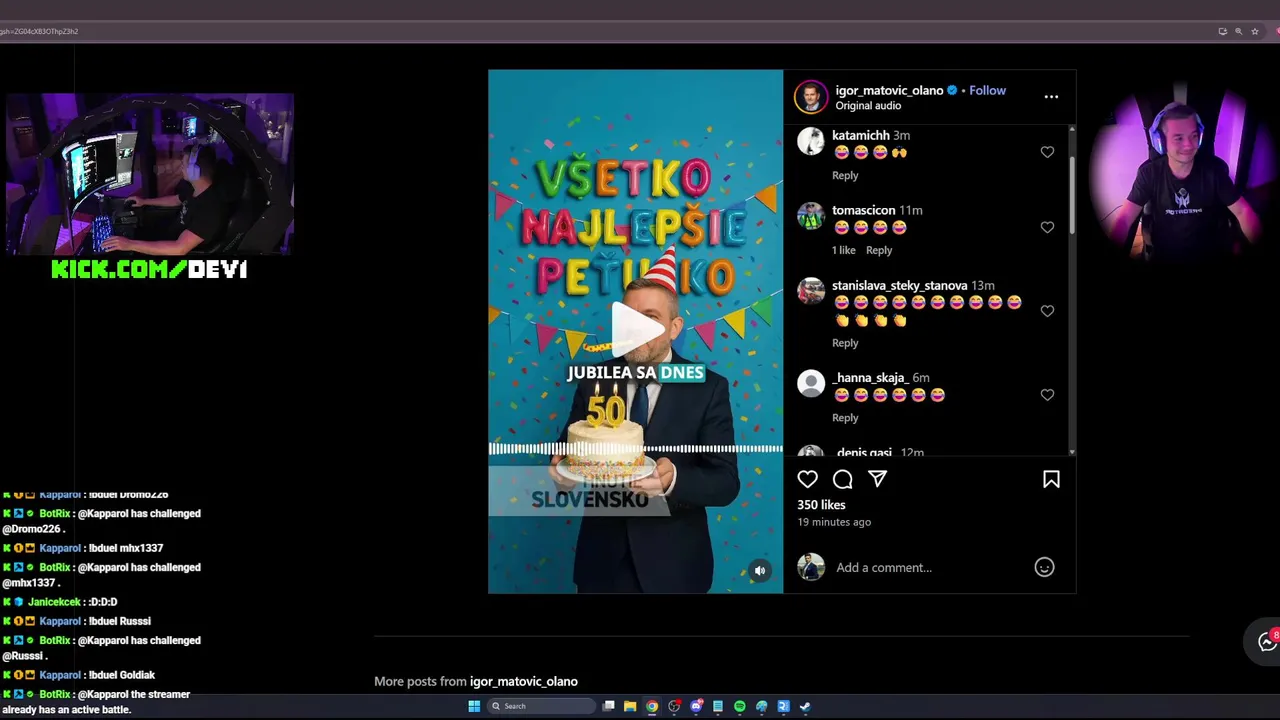Click the Kapparol !bduel Goldiak chat message

[79, 675]
